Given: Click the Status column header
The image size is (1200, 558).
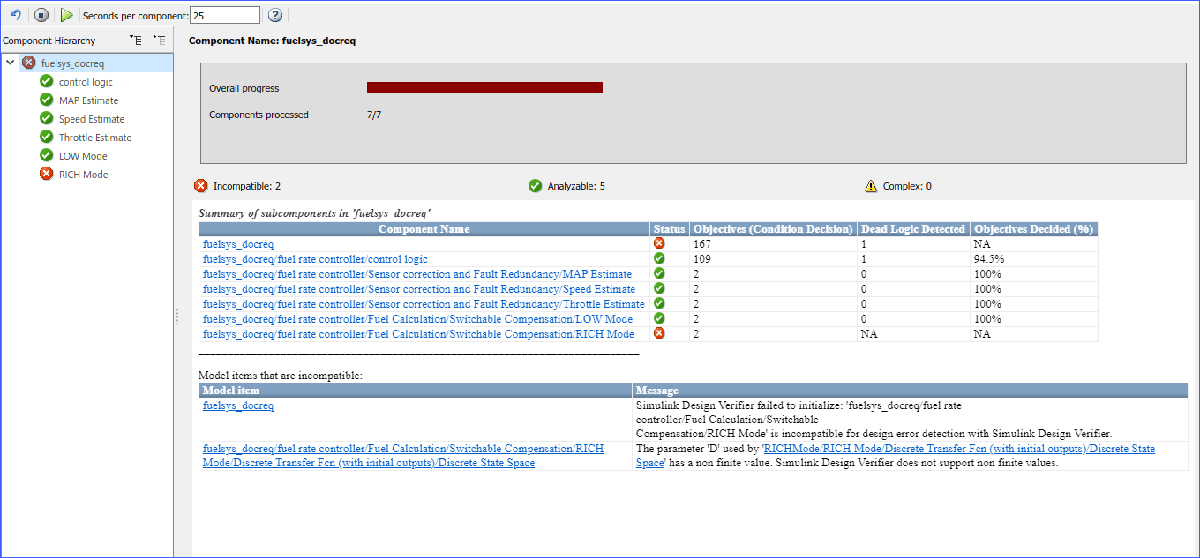Looking at the screenshot, I should tap(669, 229).
